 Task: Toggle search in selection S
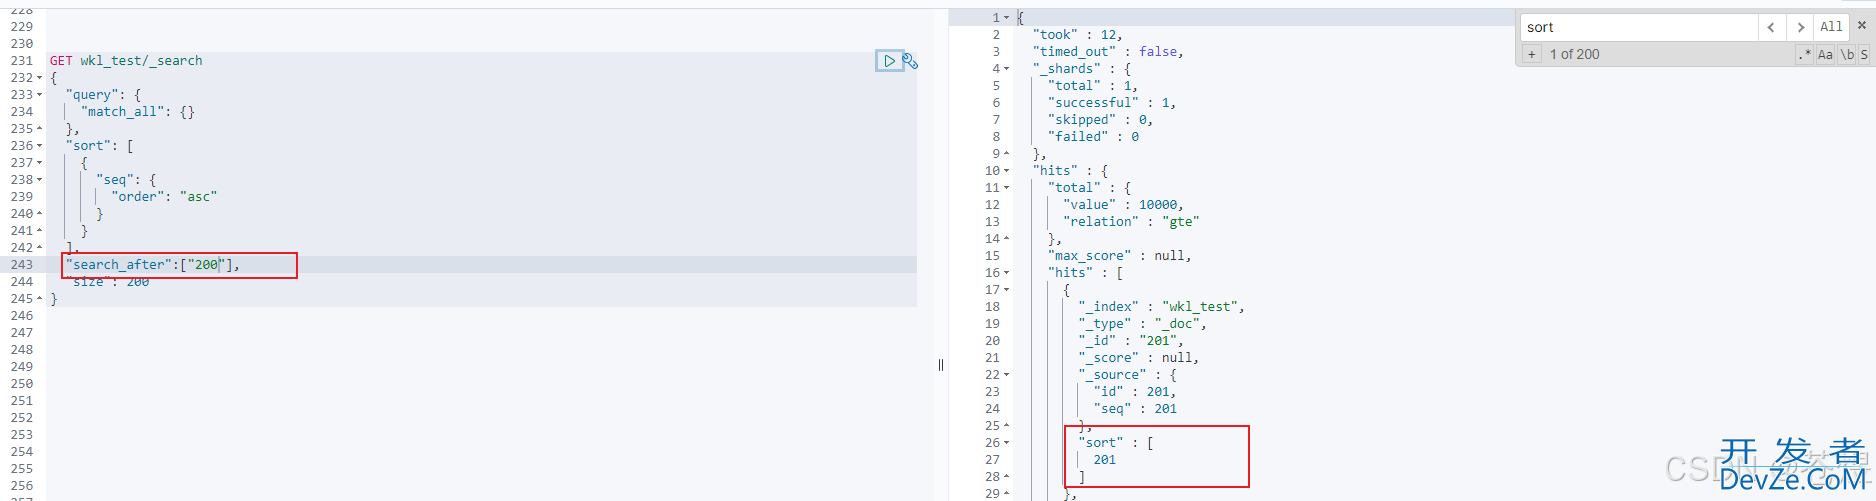(1864, 54)
